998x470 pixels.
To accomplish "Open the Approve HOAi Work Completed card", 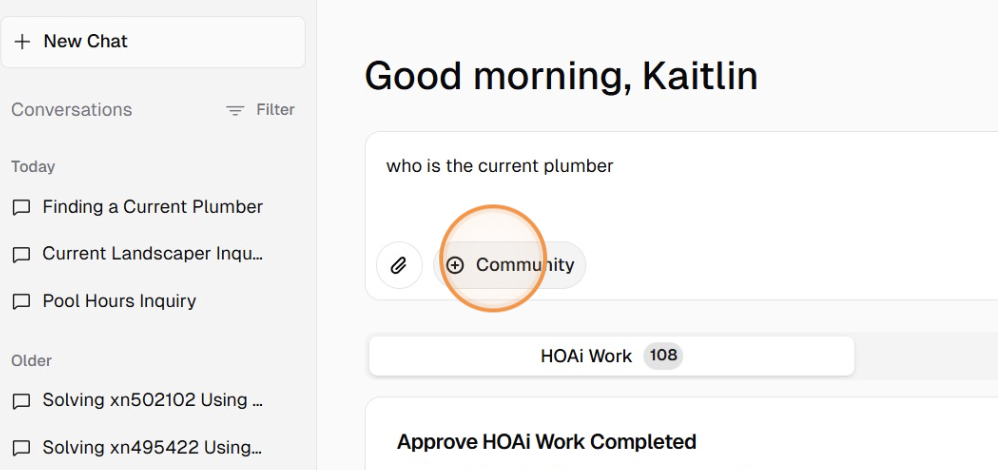I will pyautogui.click(x=546, y=442).
